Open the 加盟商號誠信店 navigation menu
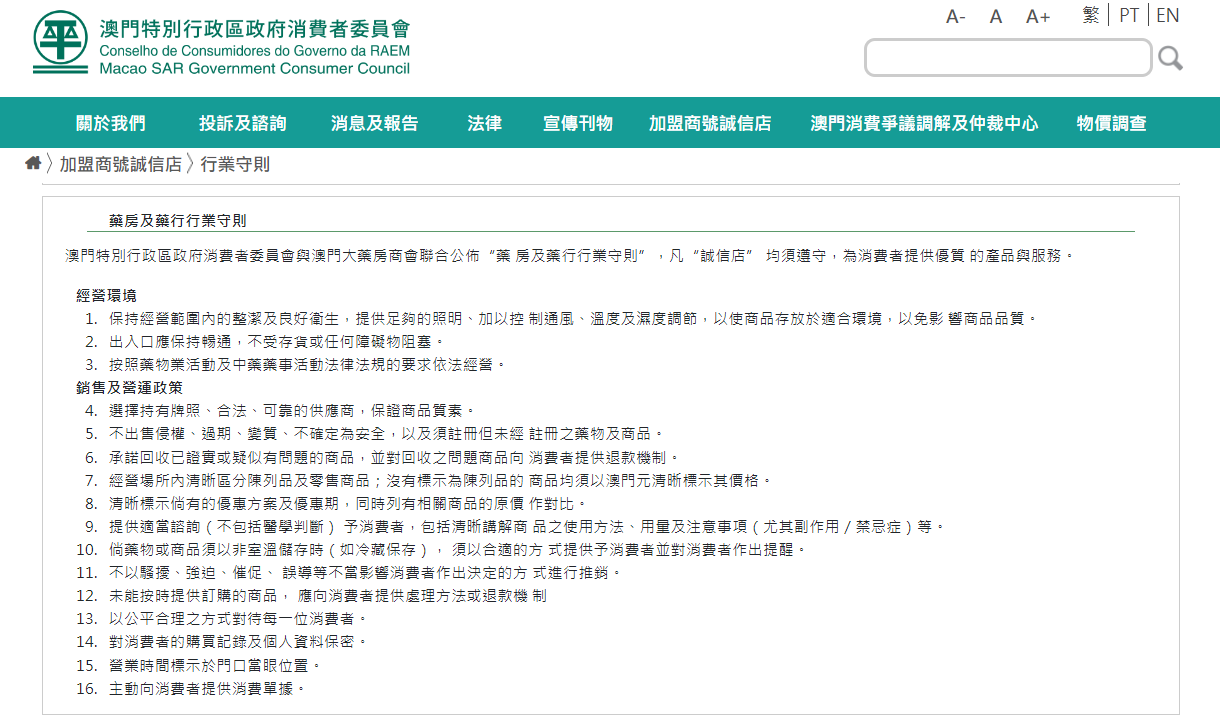 point(710,124)
